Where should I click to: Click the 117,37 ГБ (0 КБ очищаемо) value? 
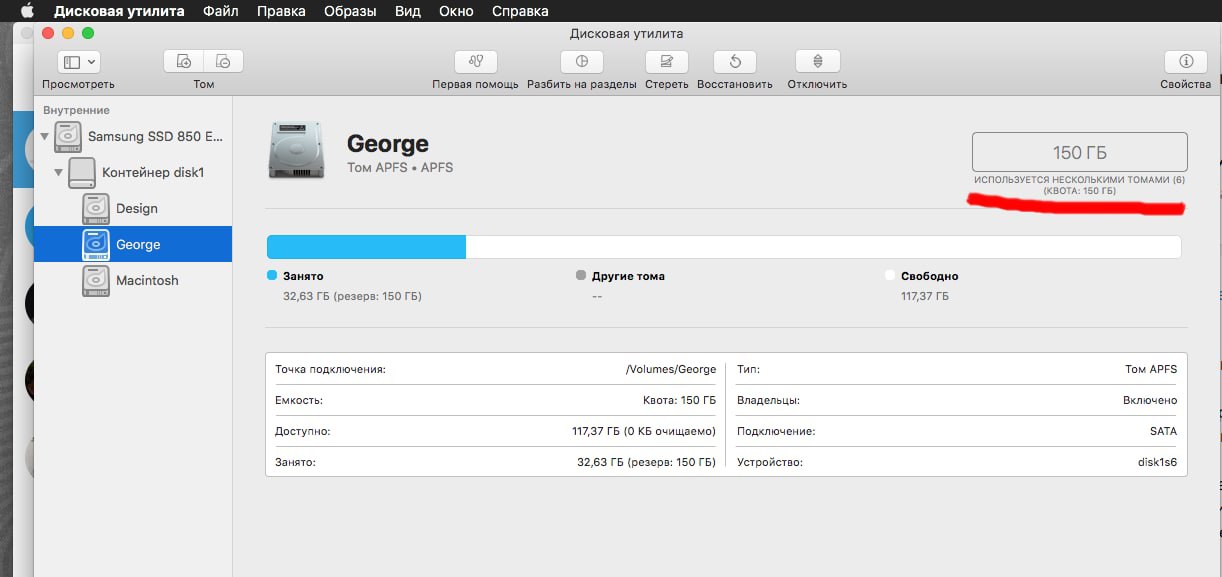coord(644,431)
